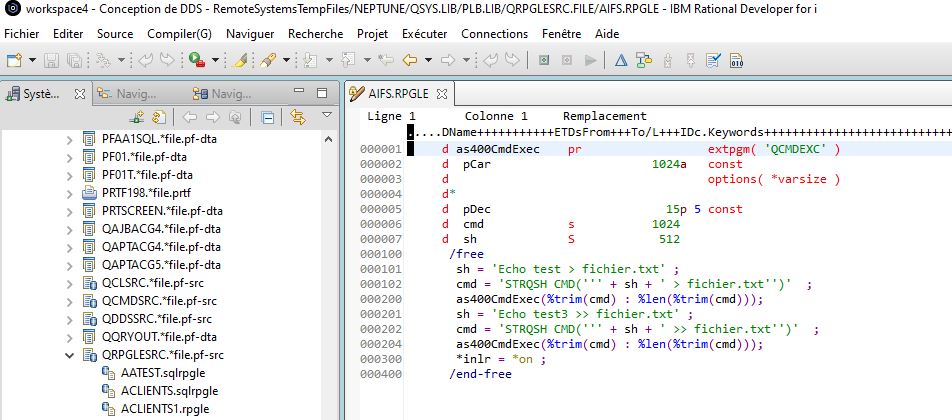Expand the QDDSSRC.*file.pf-src node
Image resolution: width=952 pixels, height=420 pixels.
coord(69,319)
